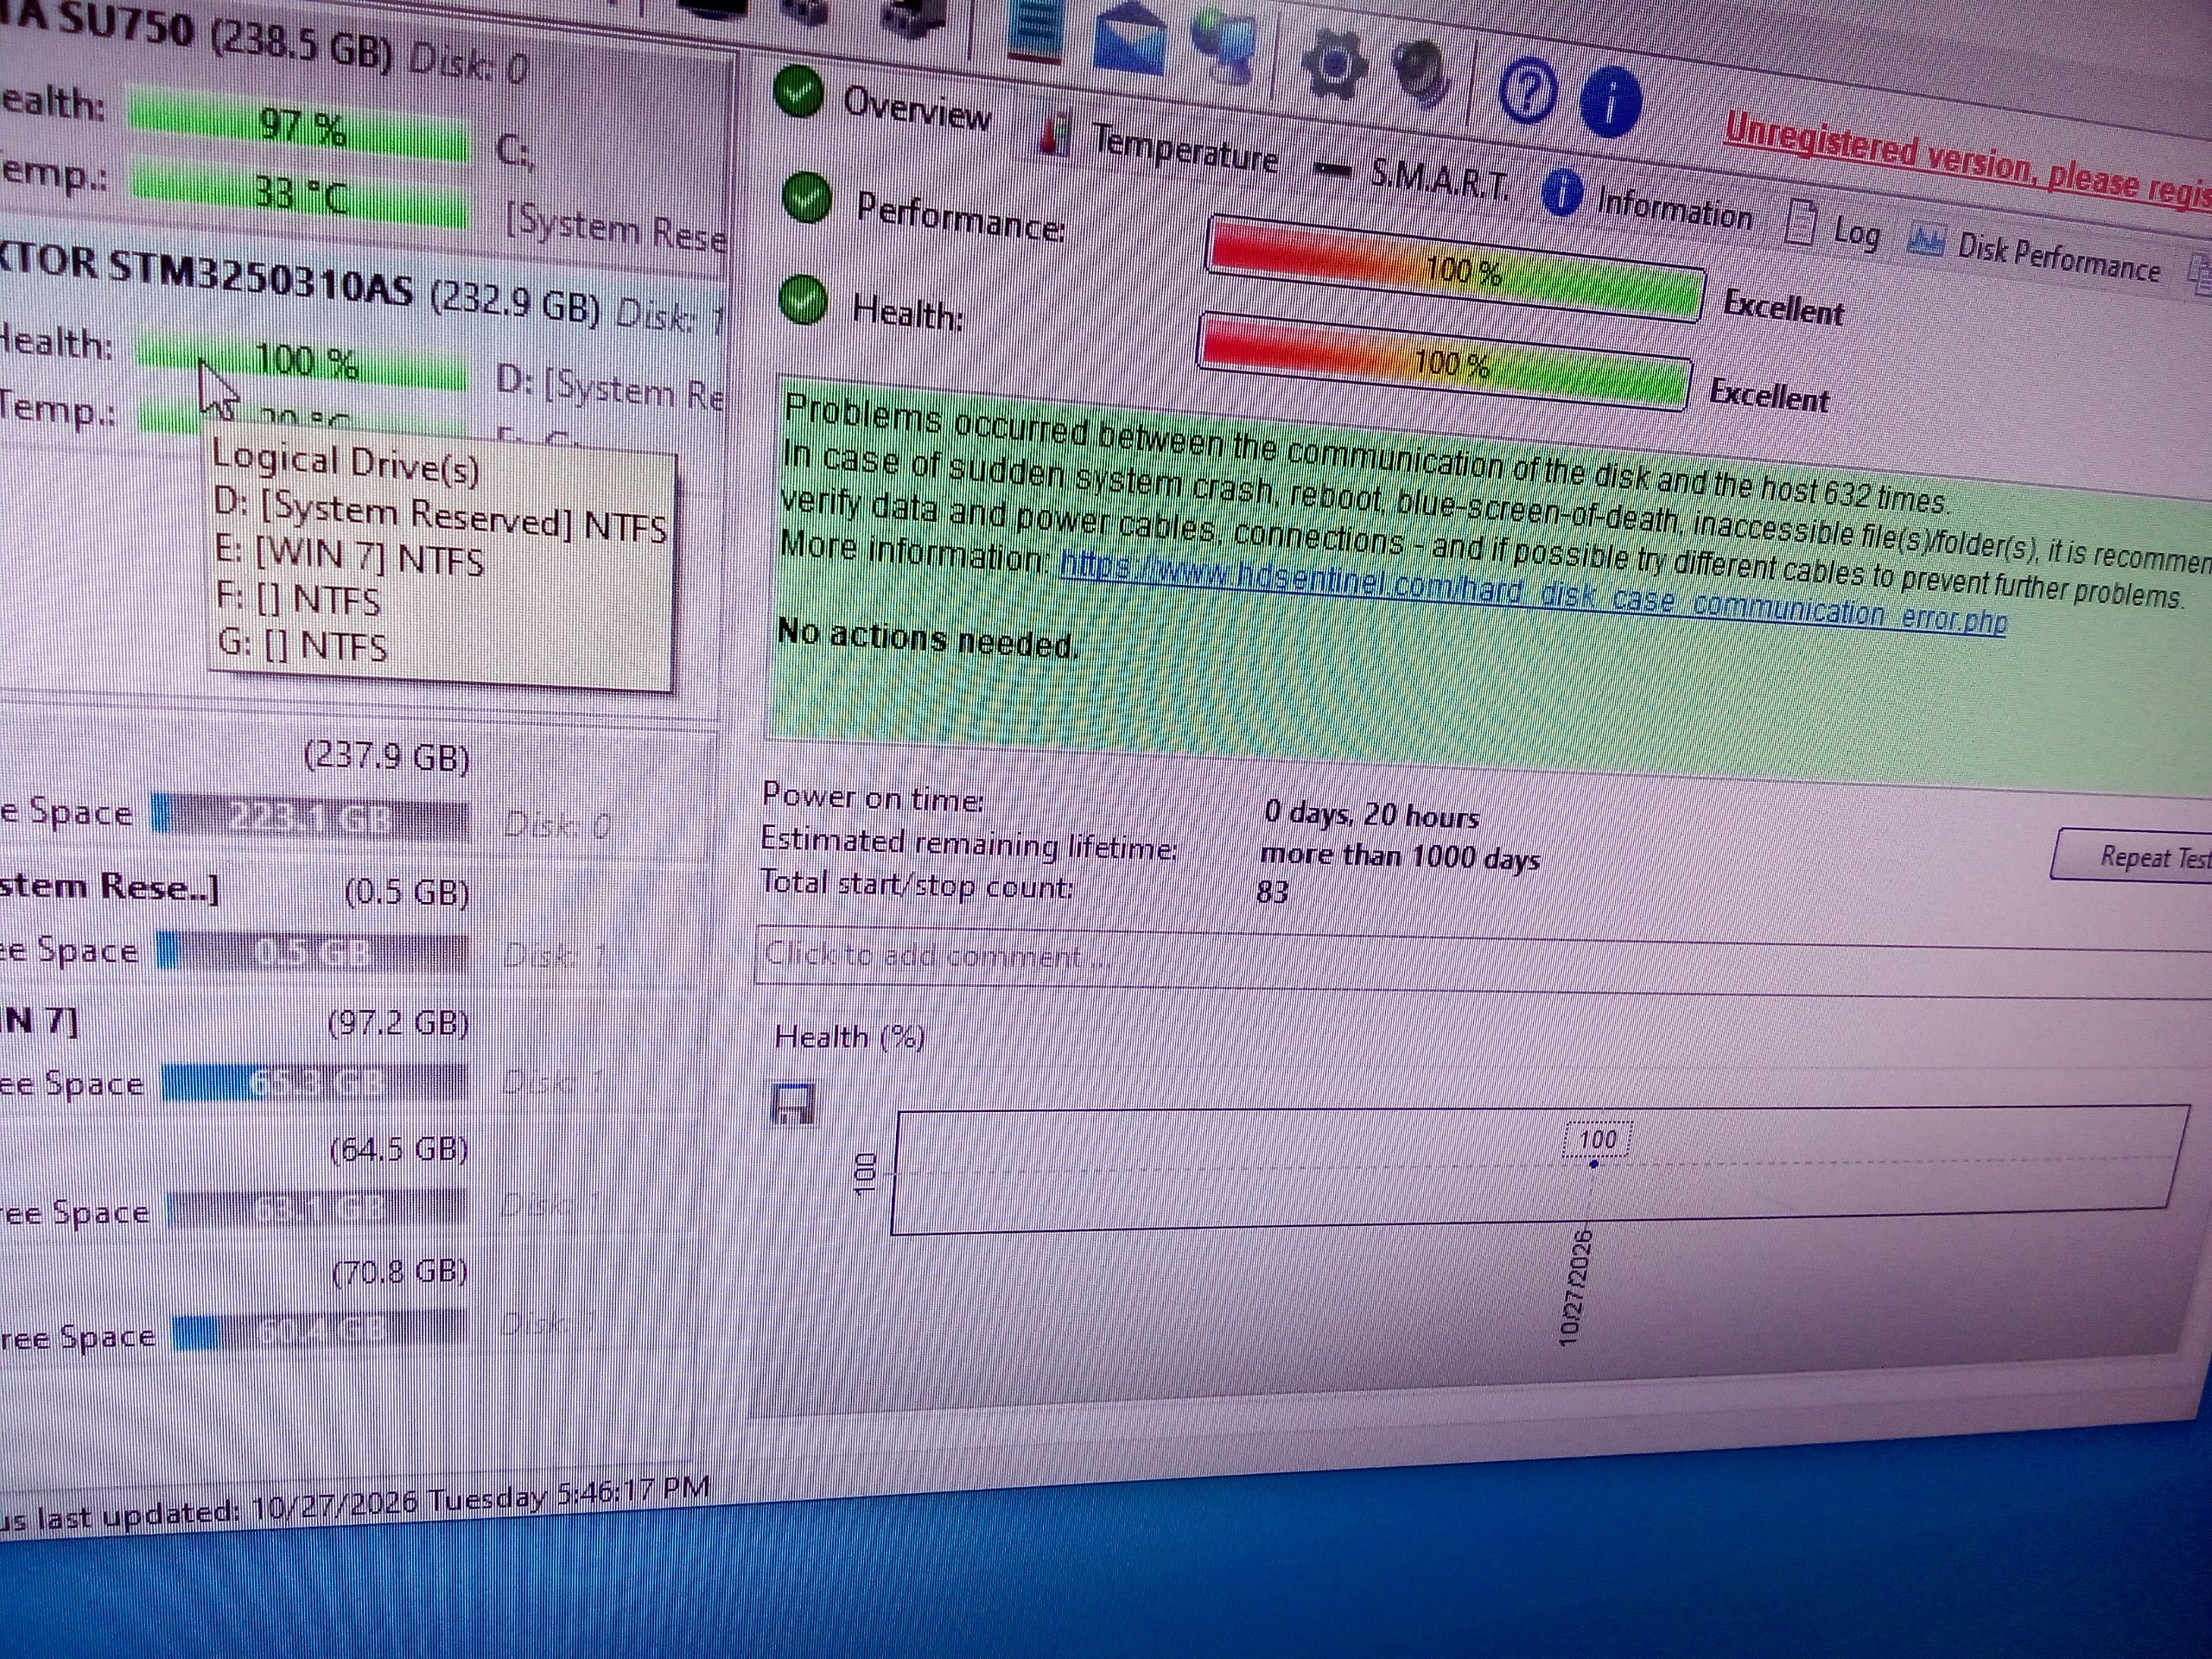Click the 33 °C temperature bar
This screenshot has width=2212, height=1659.
click(299, 192)
